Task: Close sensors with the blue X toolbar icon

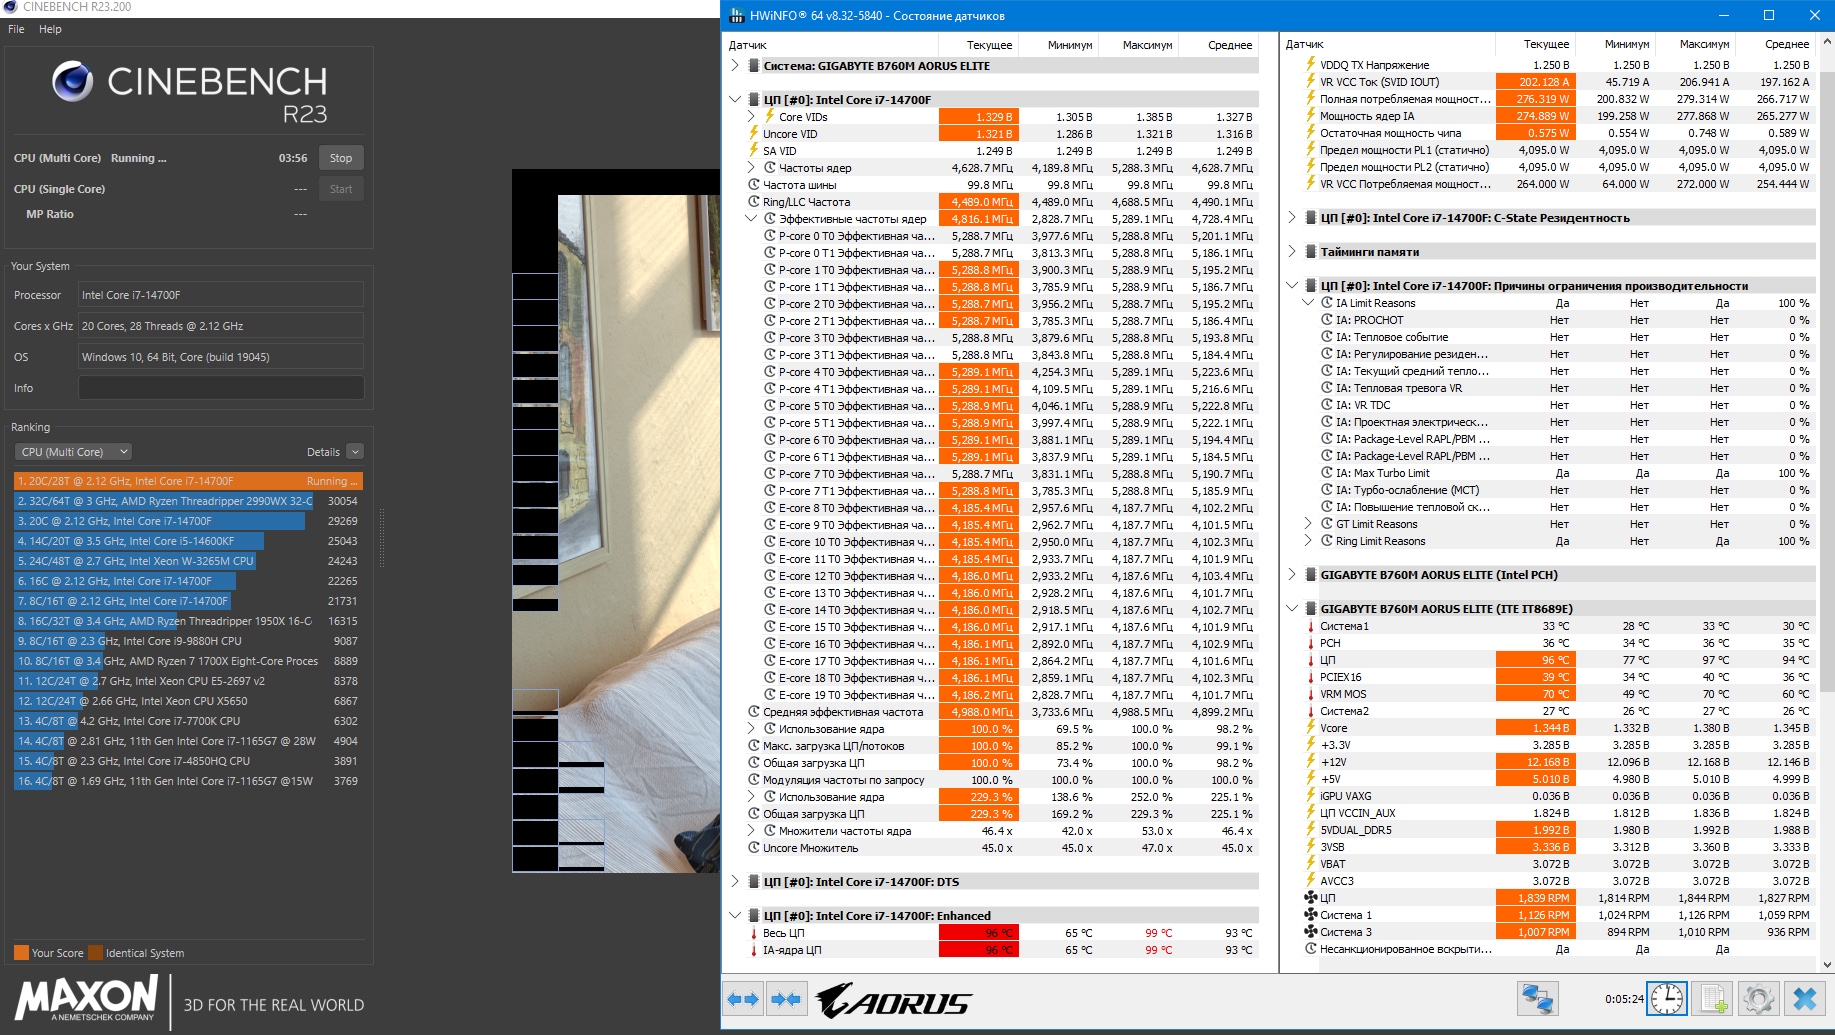Action: [1804, 998]
